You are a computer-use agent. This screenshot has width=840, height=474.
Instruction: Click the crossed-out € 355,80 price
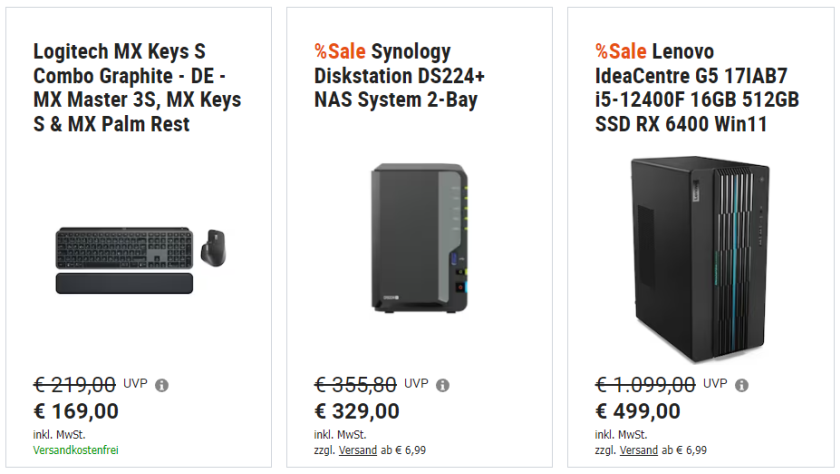click(356, 384)
